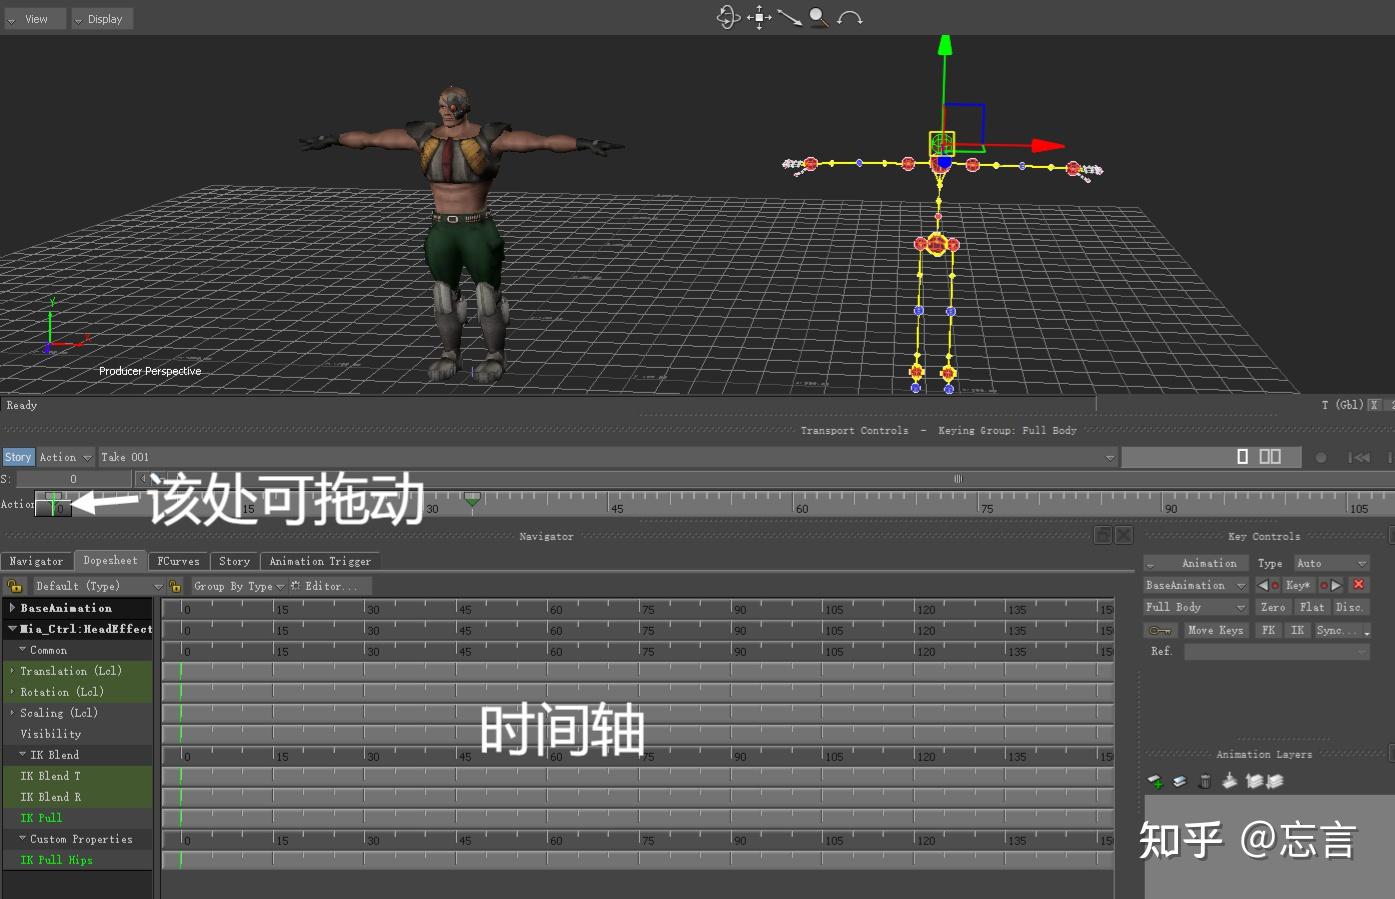
Task: Click the trash icon to delete animation layer
Action: [1205, 781]
